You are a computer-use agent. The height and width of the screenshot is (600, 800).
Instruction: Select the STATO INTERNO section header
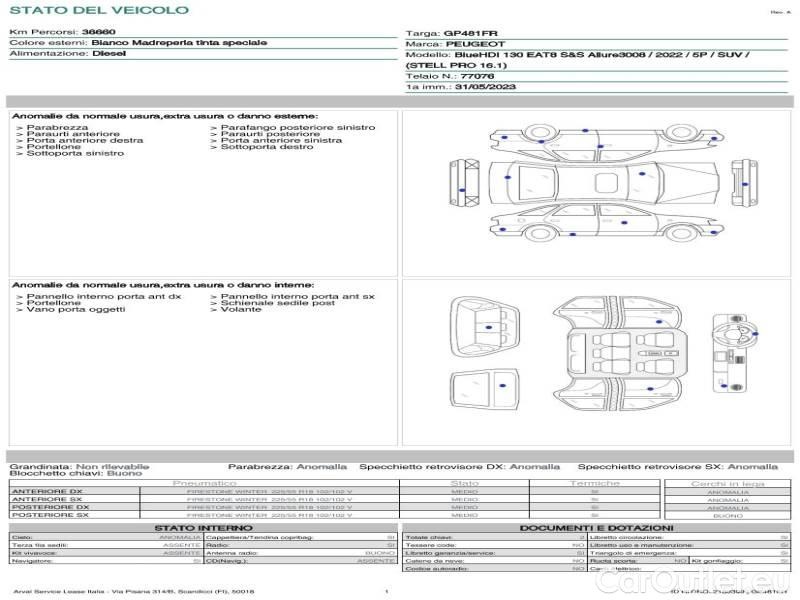click(x=204, y=528)
